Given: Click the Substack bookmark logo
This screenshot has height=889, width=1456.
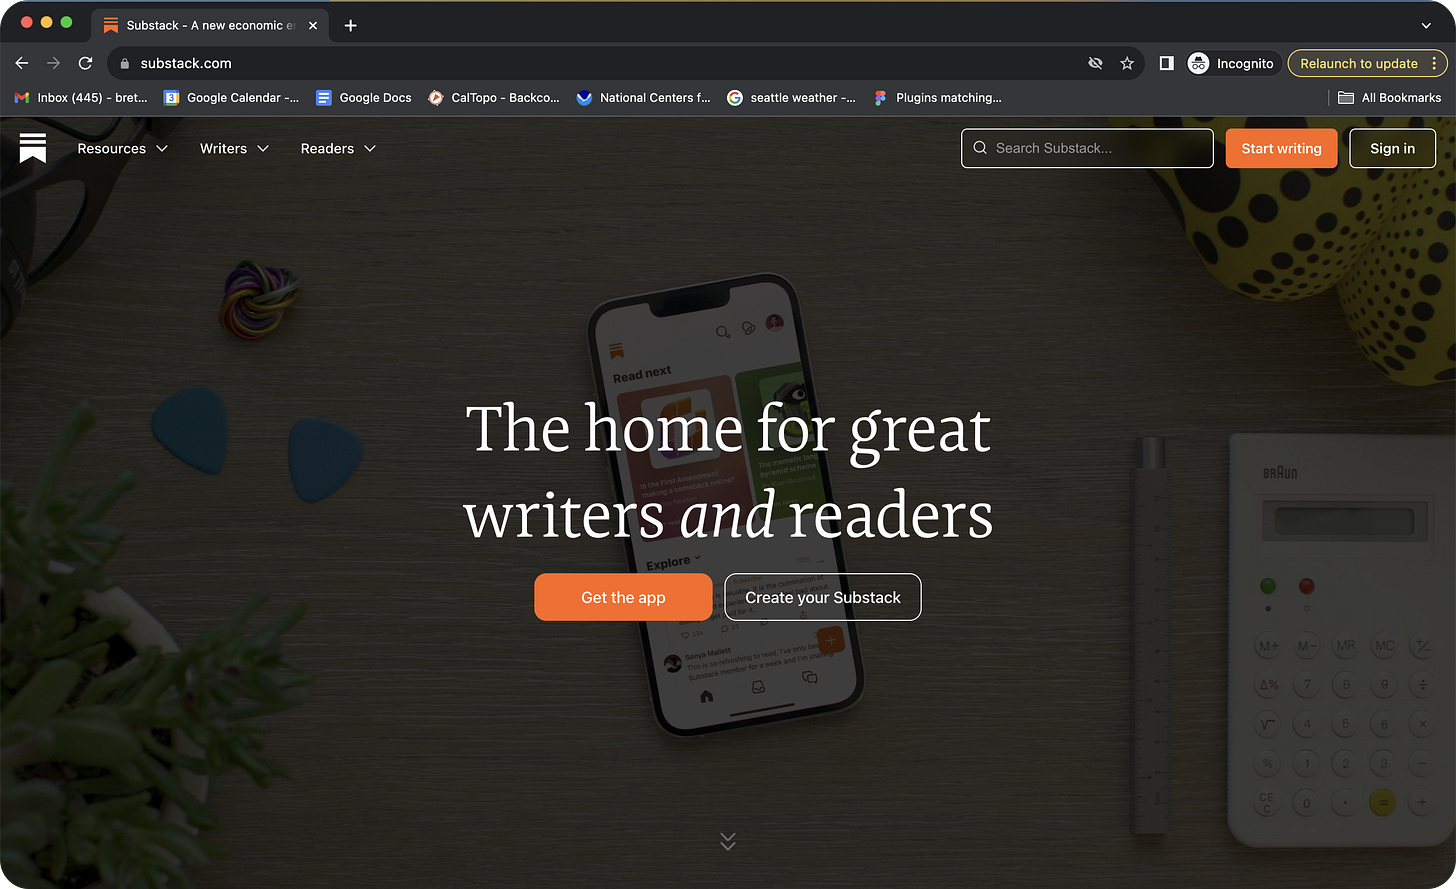Looking at the screenshot, I should [33, 148].
